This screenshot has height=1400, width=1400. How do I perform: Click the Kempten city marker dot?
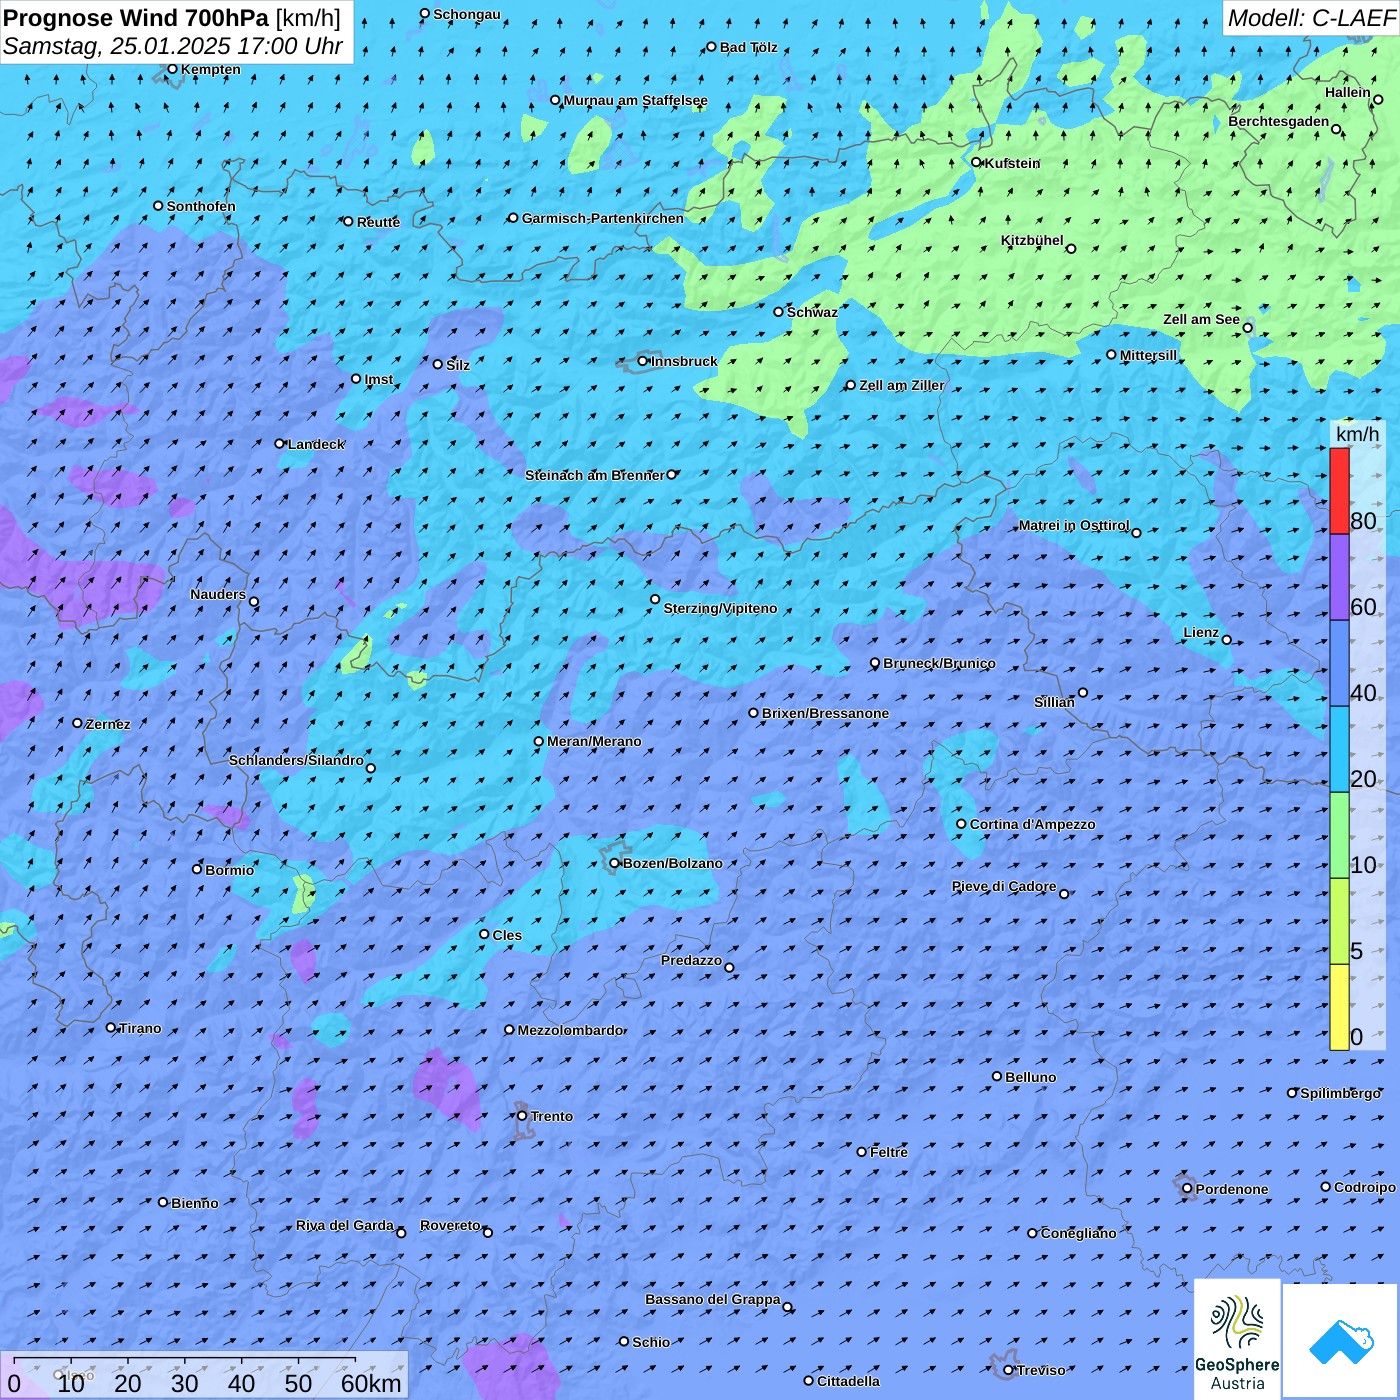coord(172,69)
